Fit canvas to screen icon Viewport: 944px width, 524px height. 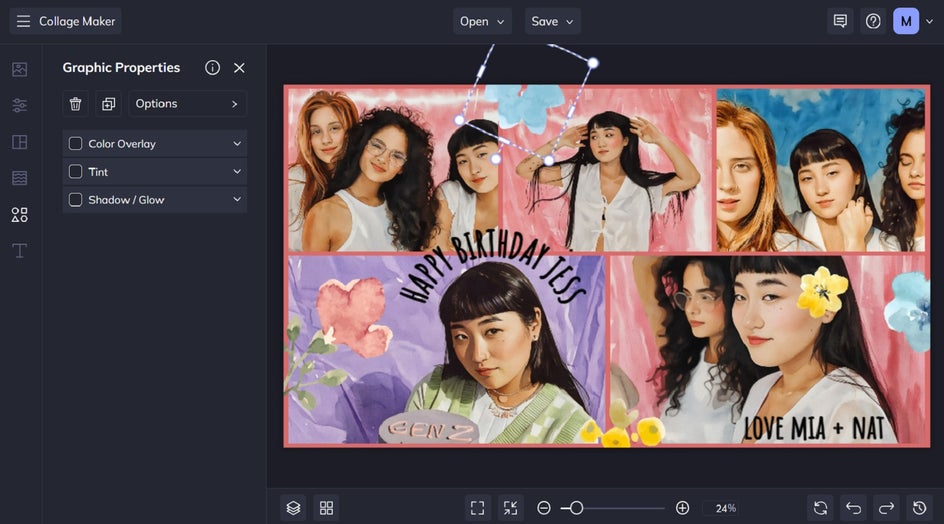[x=477, y=508]
